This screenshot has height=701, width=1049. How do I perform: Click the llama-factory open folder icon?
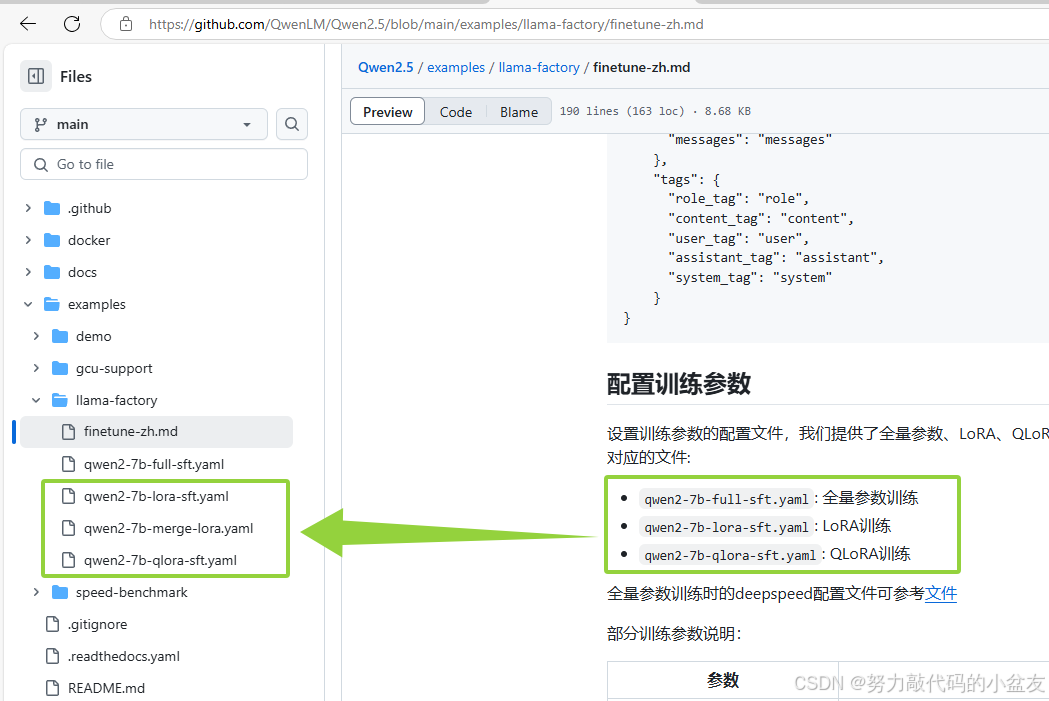60,400
